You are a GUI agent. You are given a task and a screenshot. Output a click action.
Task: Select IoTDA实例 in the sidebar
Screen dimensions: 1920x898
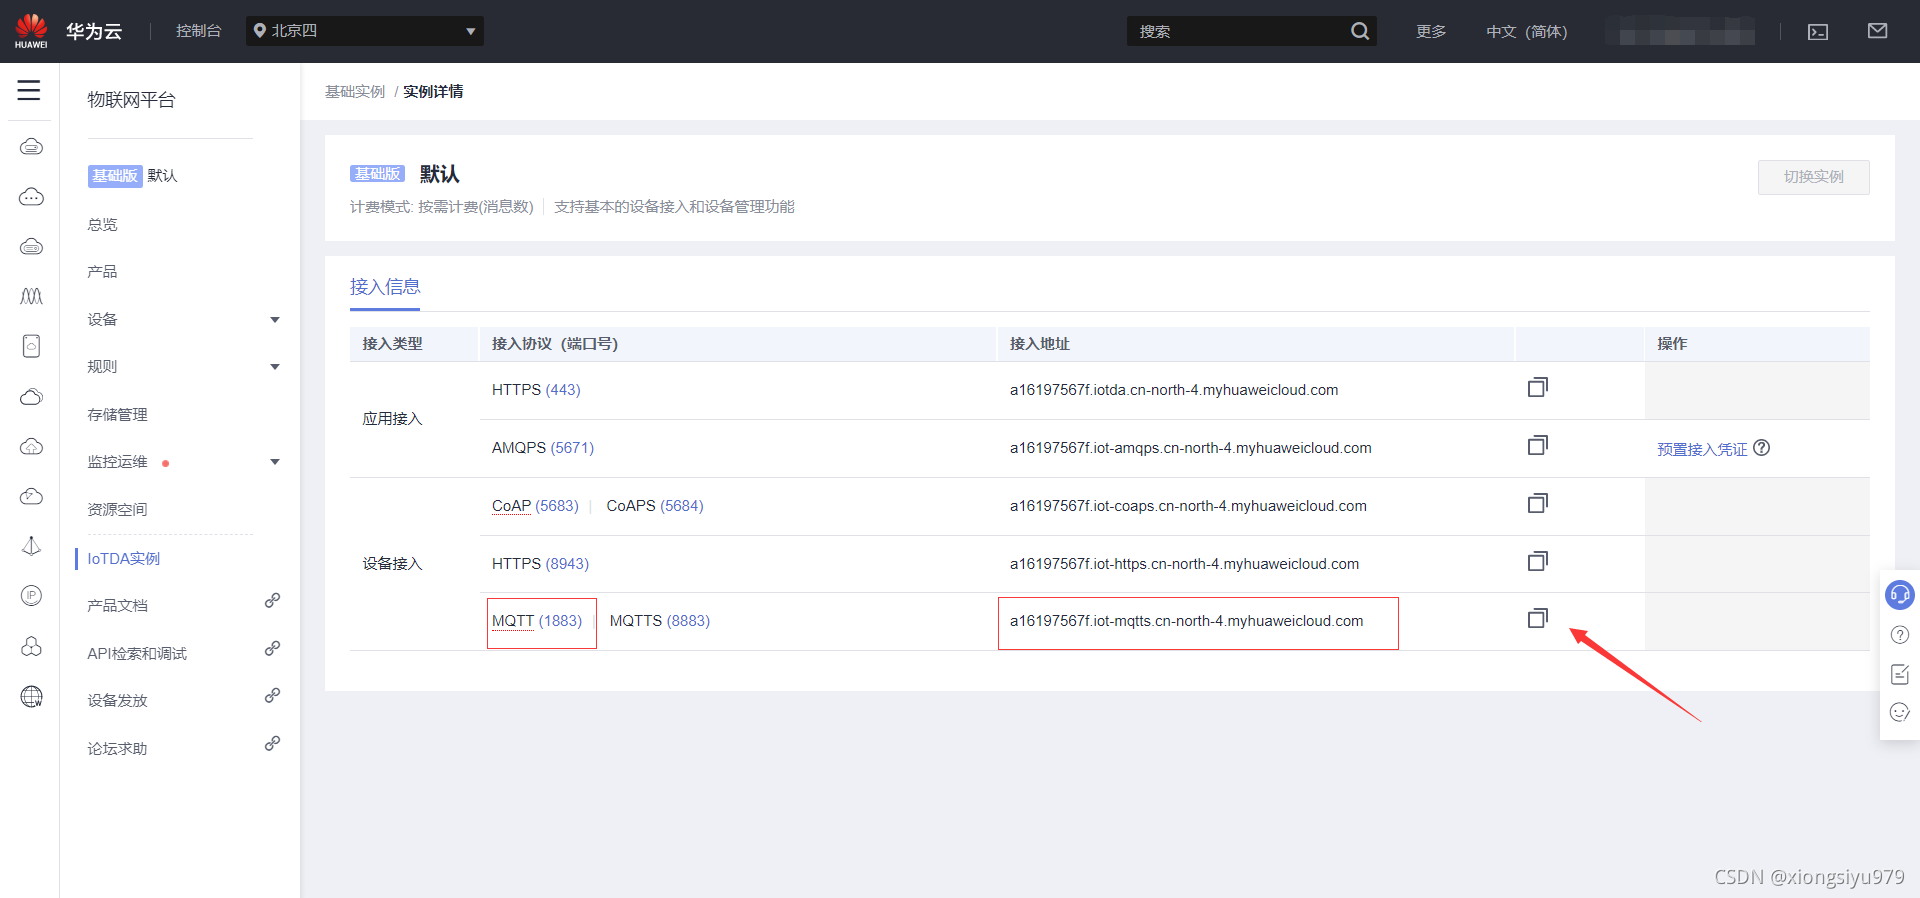pos(123,558)
